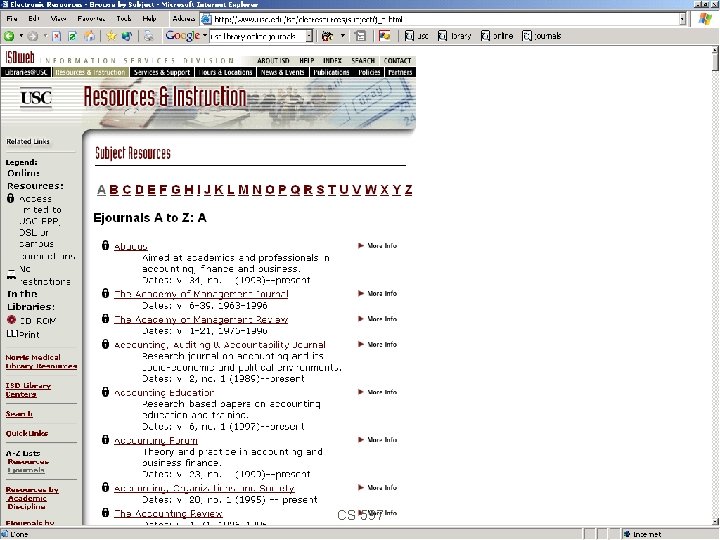The image size is (720, 540).
Task: Click More Info for Accounting Education
Action: click(x=377, y=392)
